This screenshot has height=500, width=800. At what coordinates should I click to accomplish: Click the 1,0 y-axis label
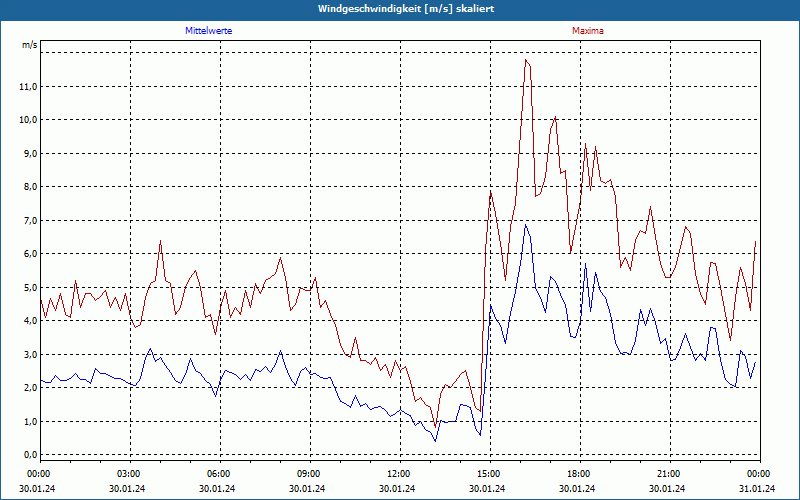coord(30,421)
